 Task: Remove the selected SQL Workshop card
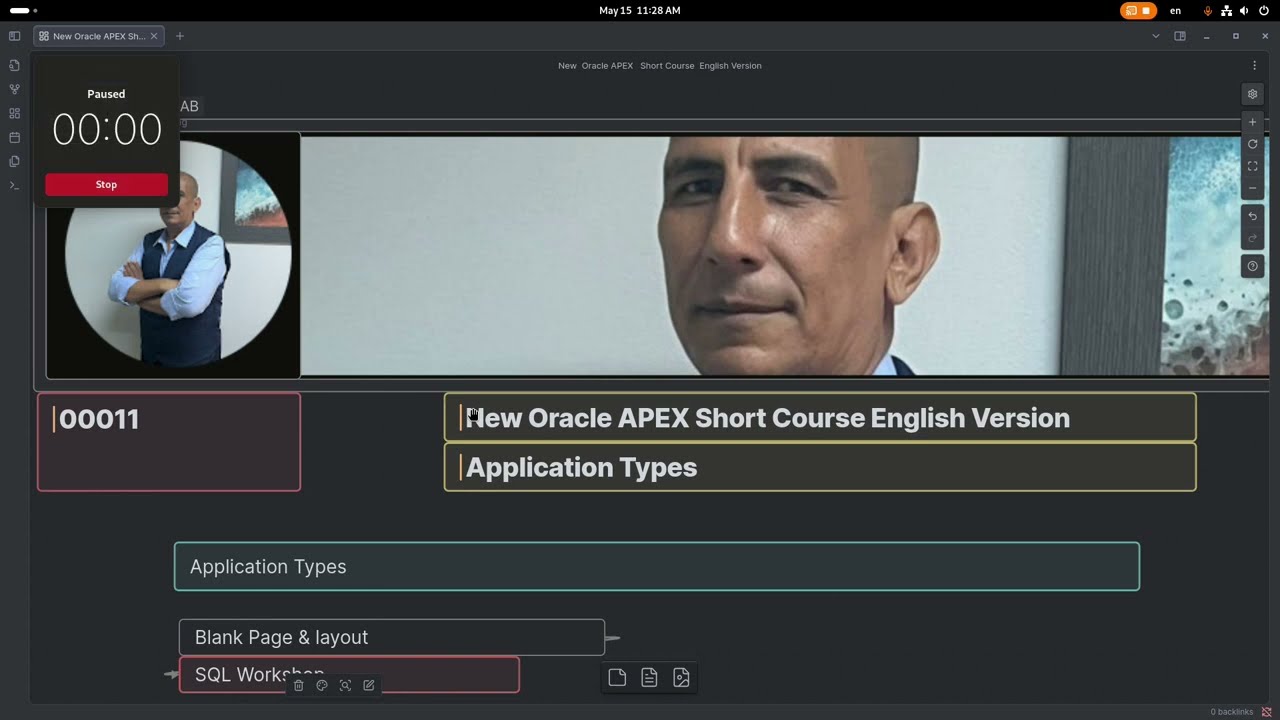click(x=298, y=685)
